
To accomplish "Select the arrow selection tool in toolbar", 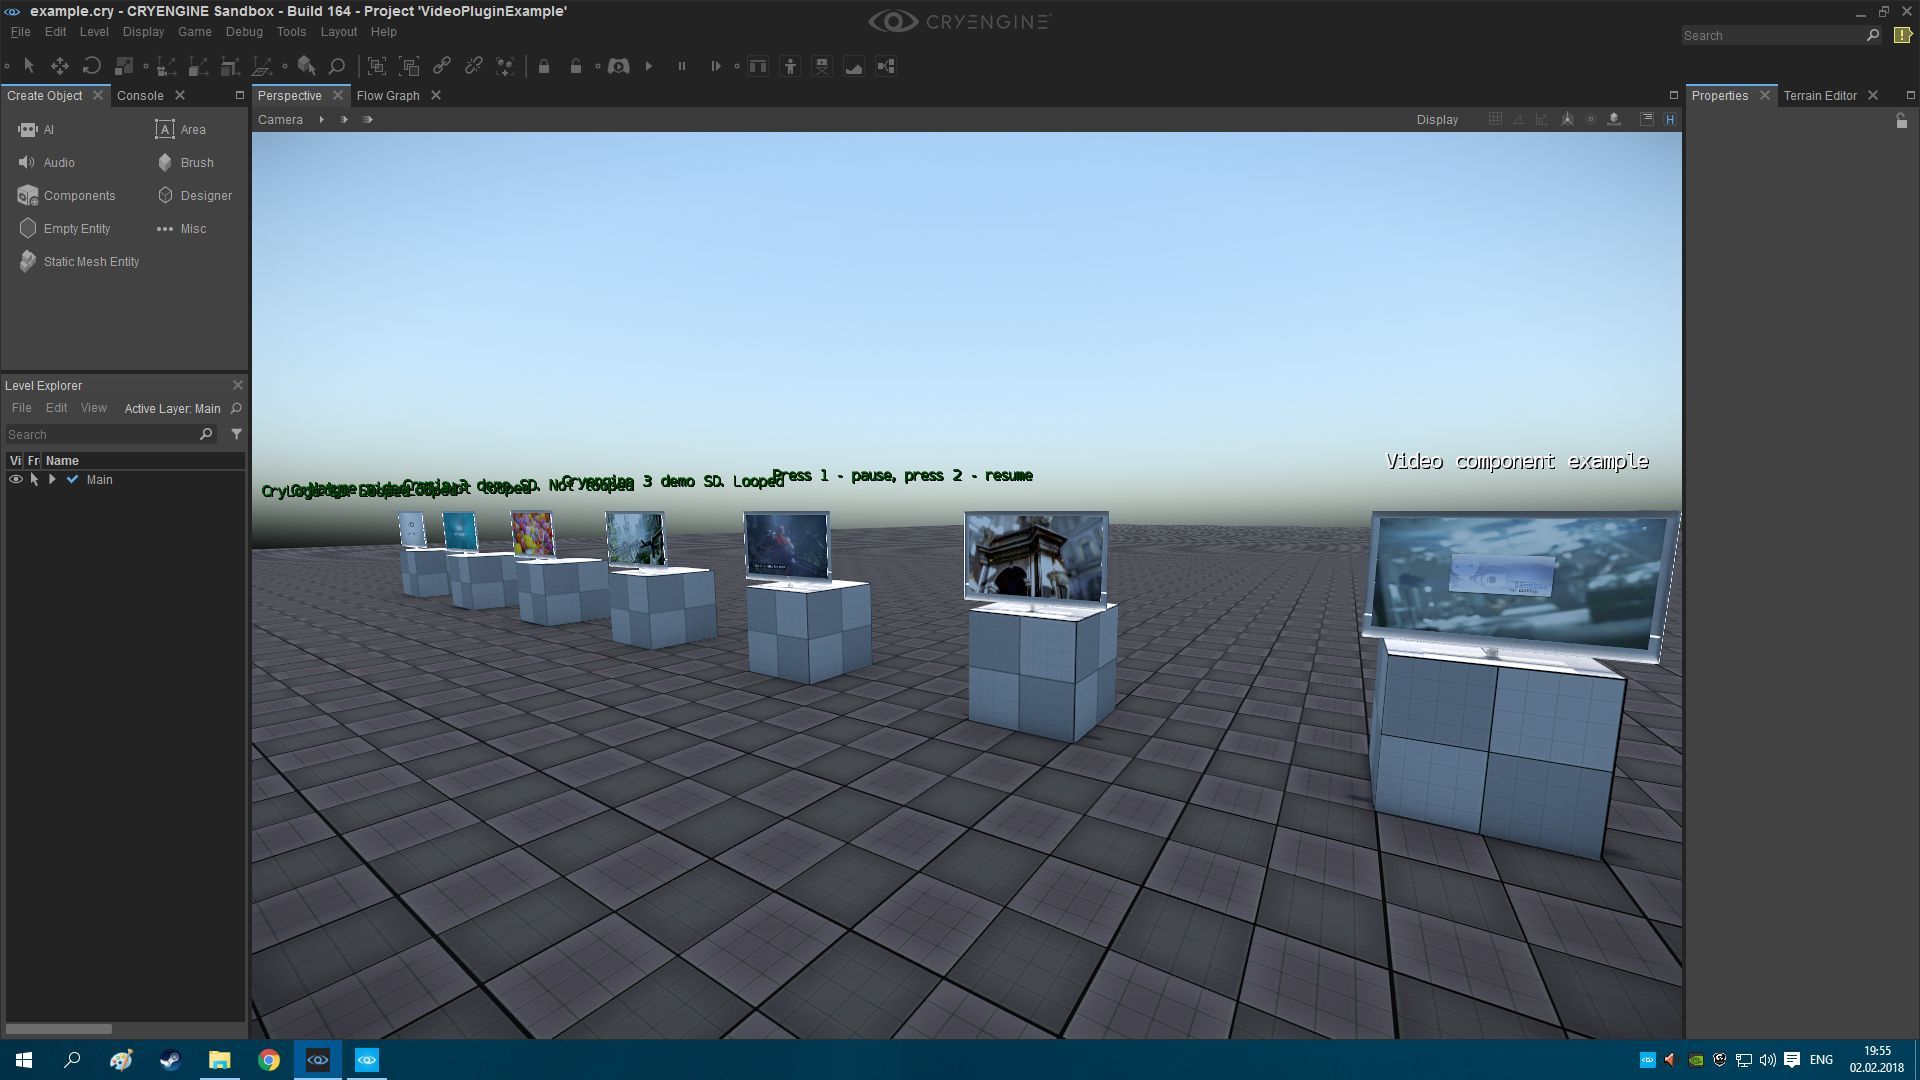I will click(29, 66).
